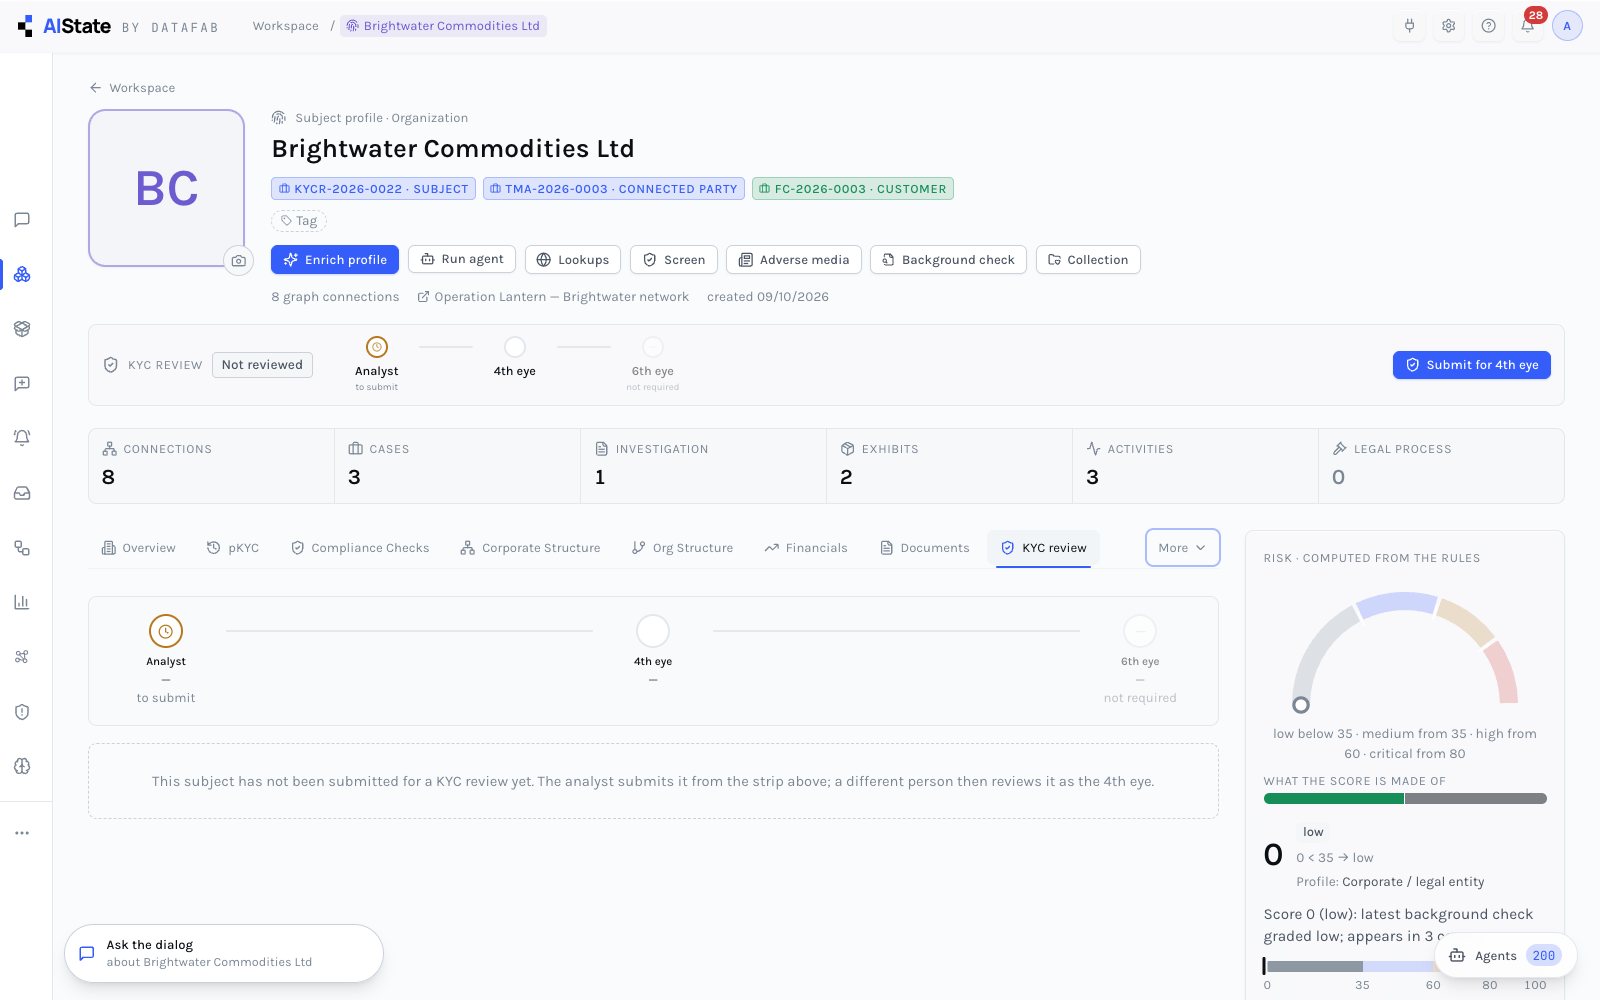Click the risk gauge needle indicator
Screen dimensions: 1600x1000
click(x=1301, y=705)
